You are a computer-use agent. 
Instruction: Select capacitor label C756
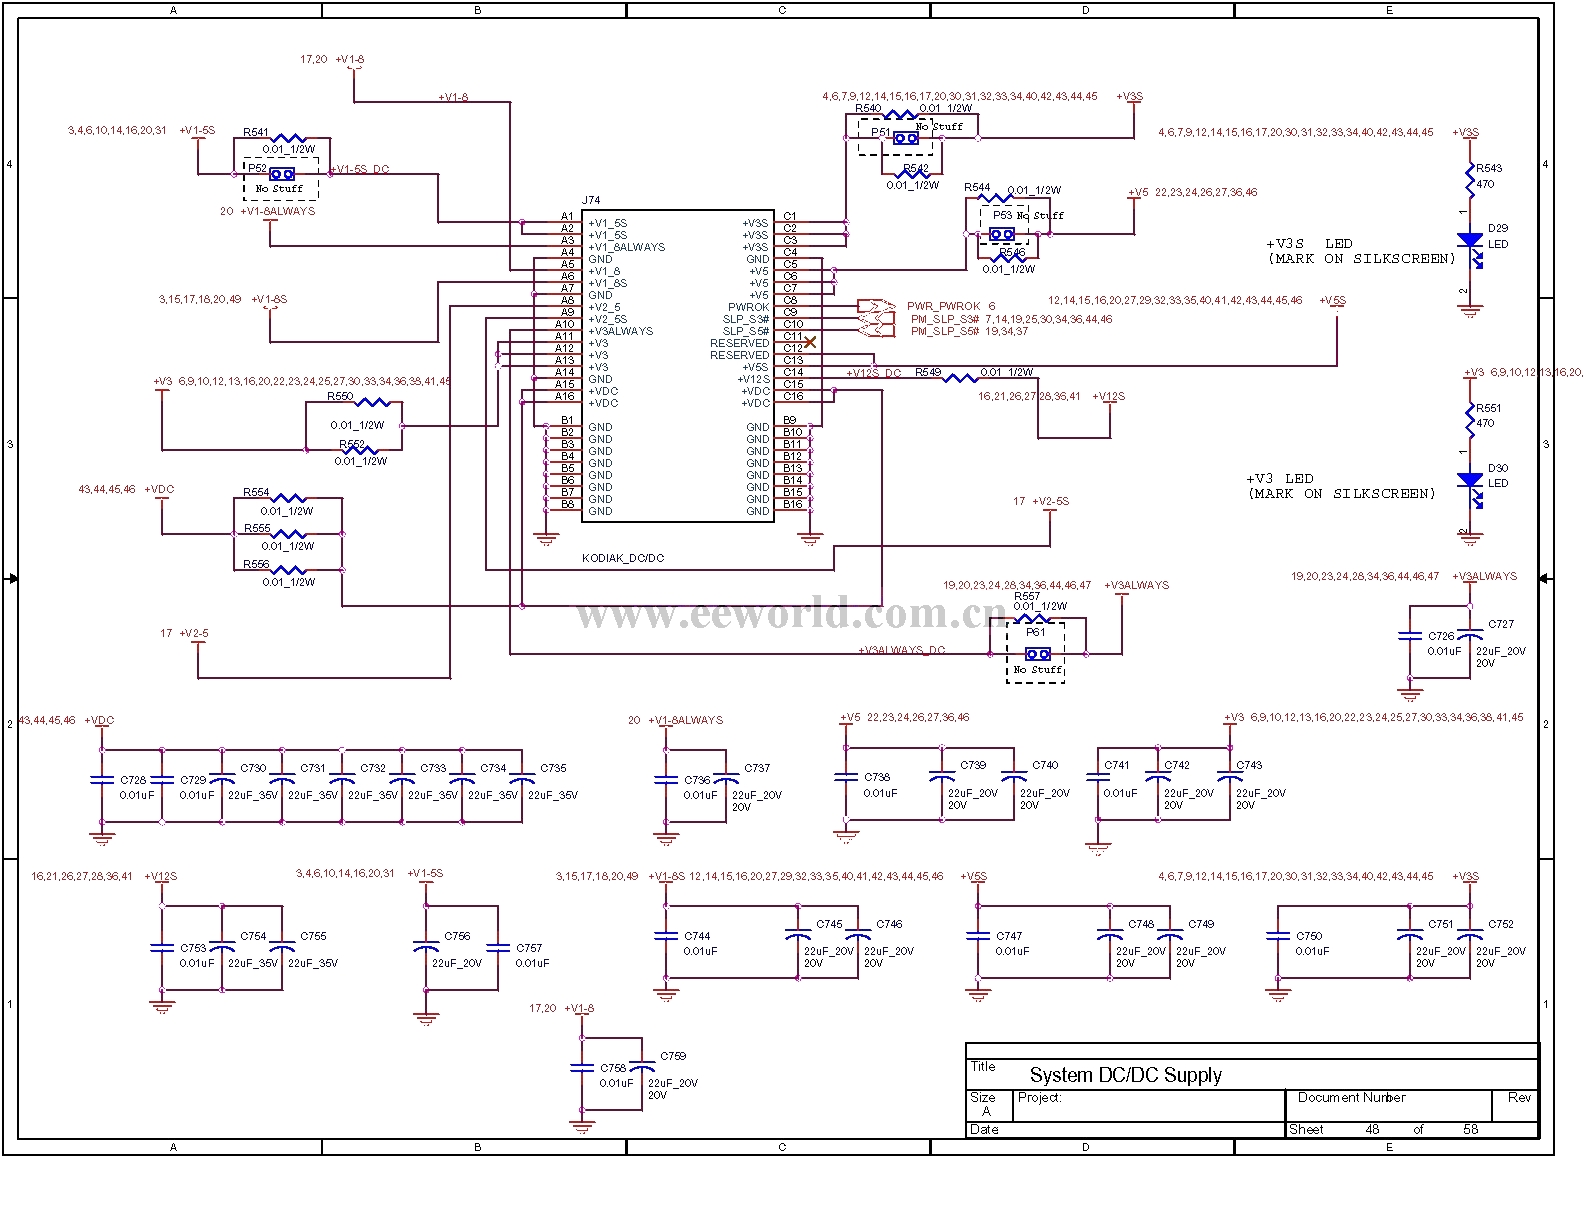click(457, 936)
